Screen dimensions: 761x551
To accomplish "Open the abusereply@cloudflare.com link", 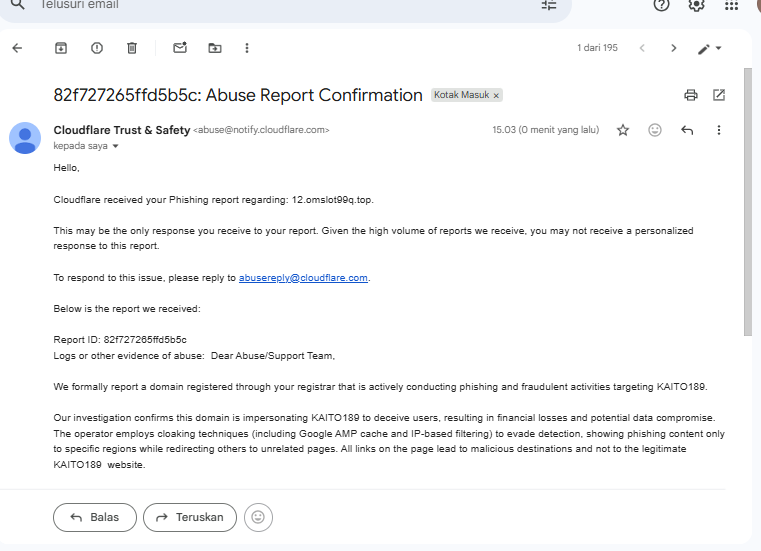I will click(303, 278).
